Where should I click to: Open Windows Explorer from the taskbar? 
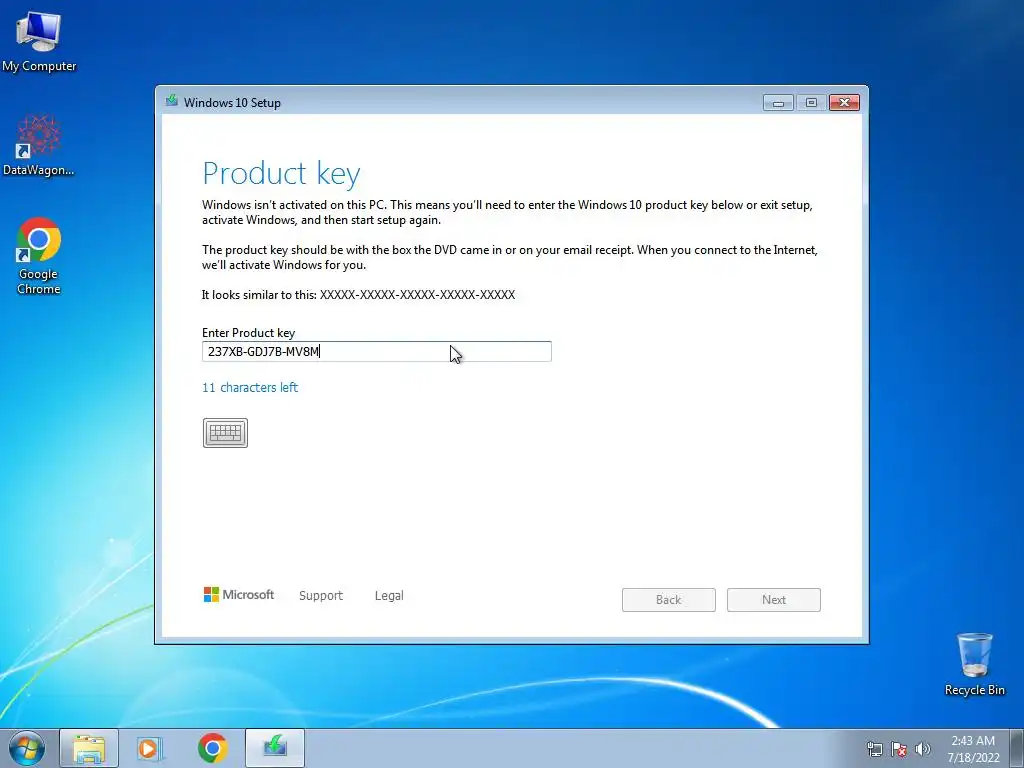89,748
